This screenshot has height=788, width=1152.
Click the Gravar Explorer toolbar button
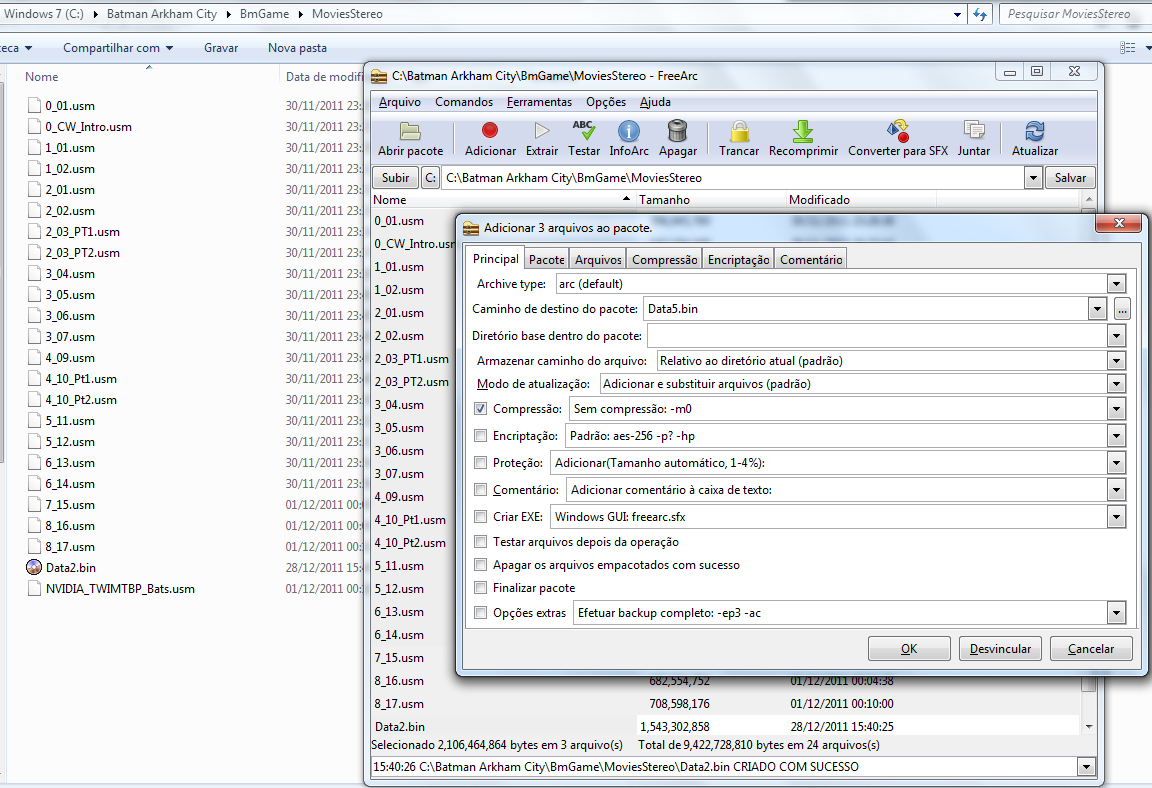[x=221, y=48]
